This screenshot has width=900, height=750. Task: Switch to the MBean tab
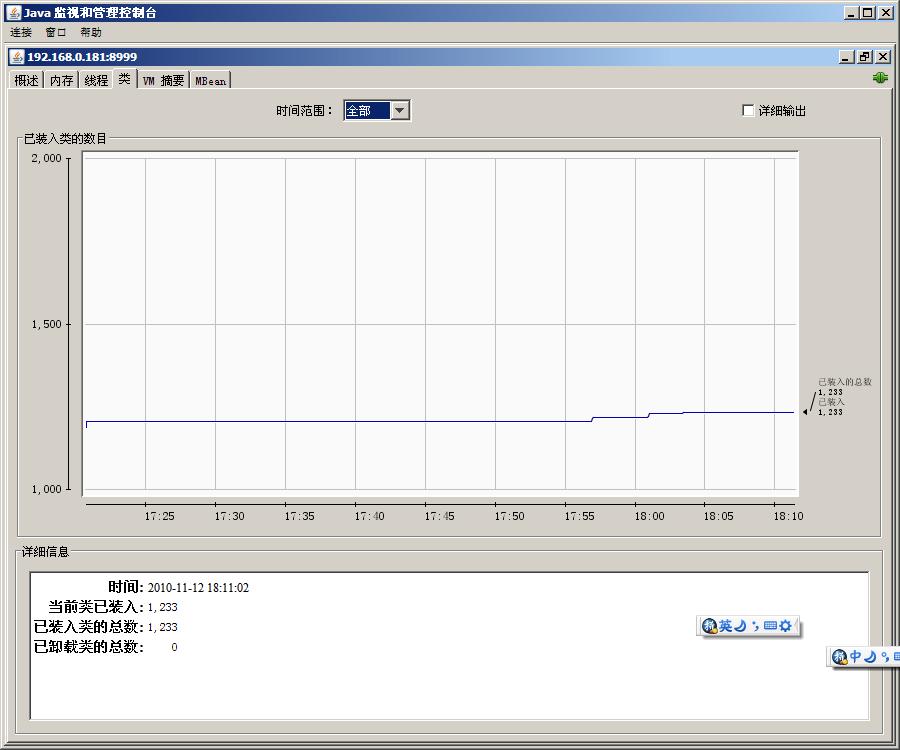pos(210,80)
